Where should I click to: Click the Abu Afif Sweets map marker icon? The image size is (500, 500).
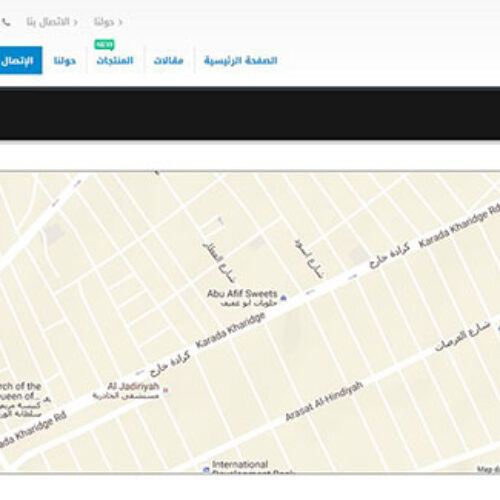(x=284, y=298)
